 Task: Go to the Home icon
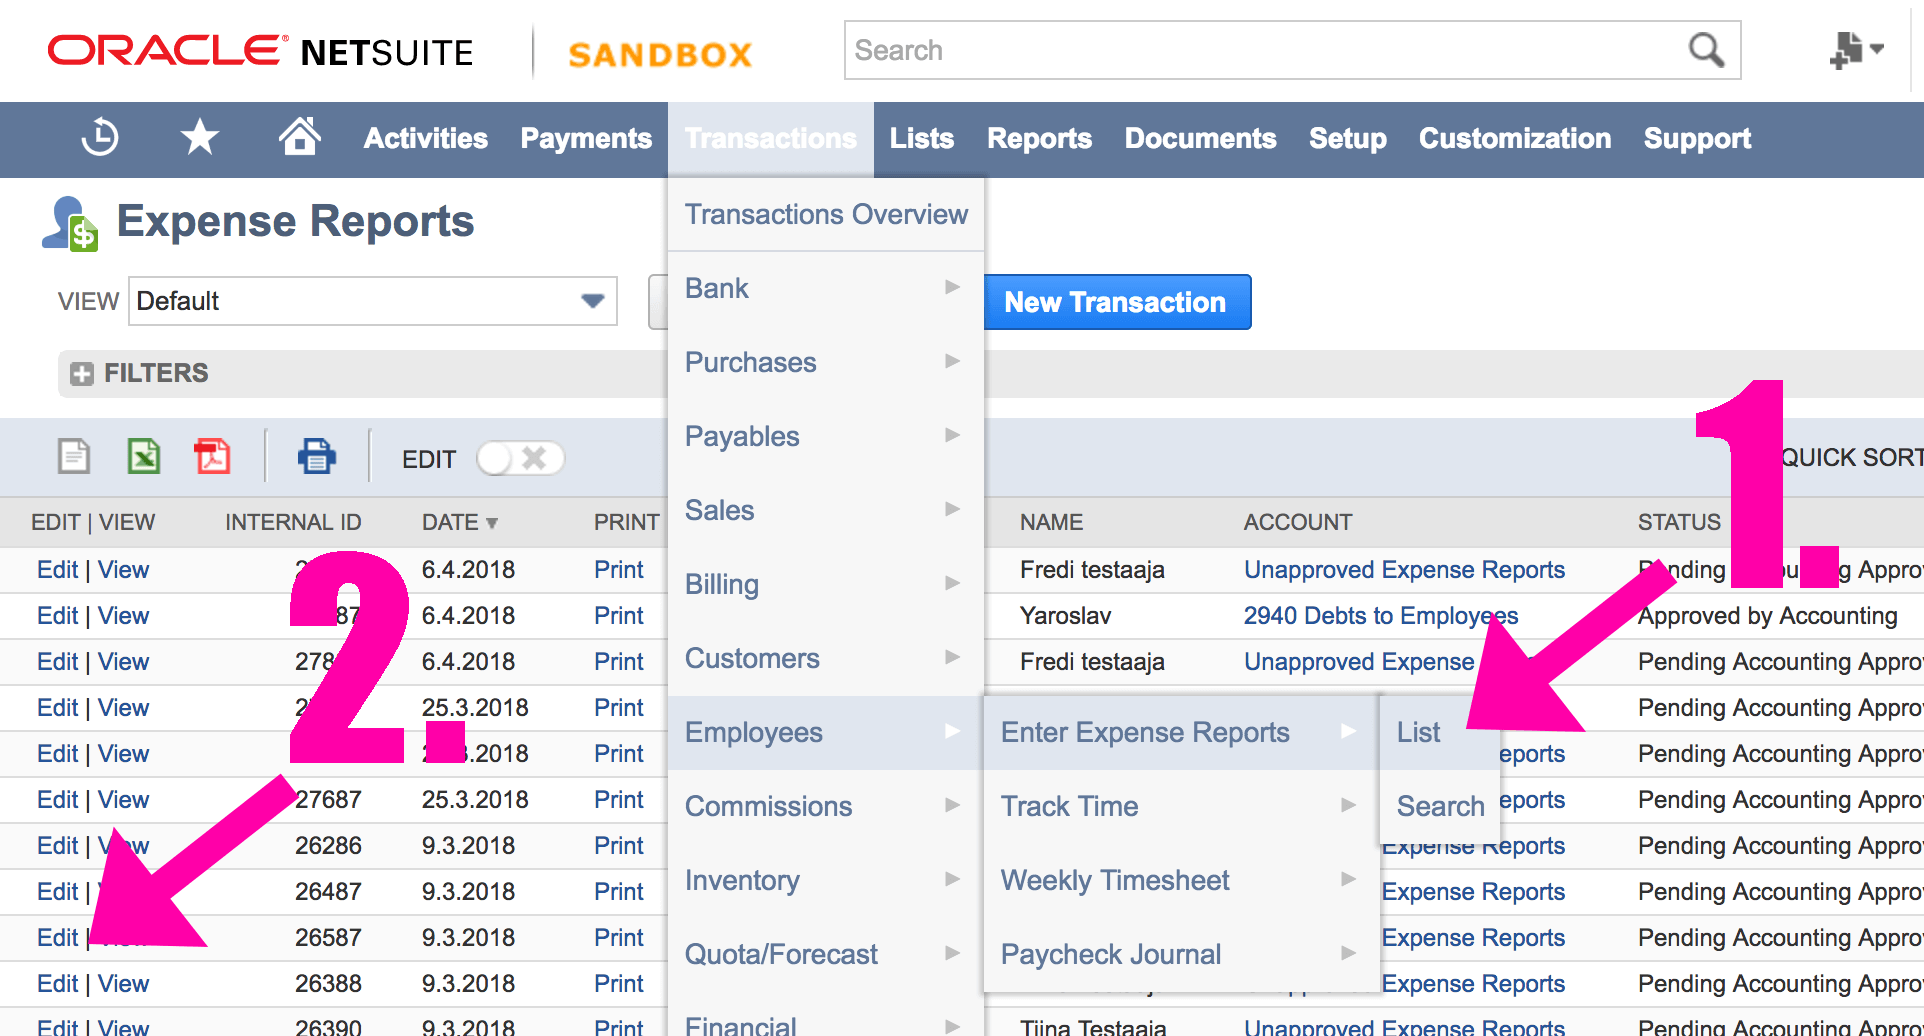pyautogui.click(x=299, y=136)
